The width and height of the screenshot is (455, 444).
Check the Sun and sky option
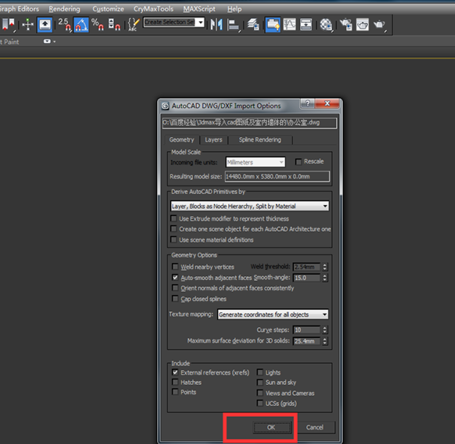click(x=260, y=382)
